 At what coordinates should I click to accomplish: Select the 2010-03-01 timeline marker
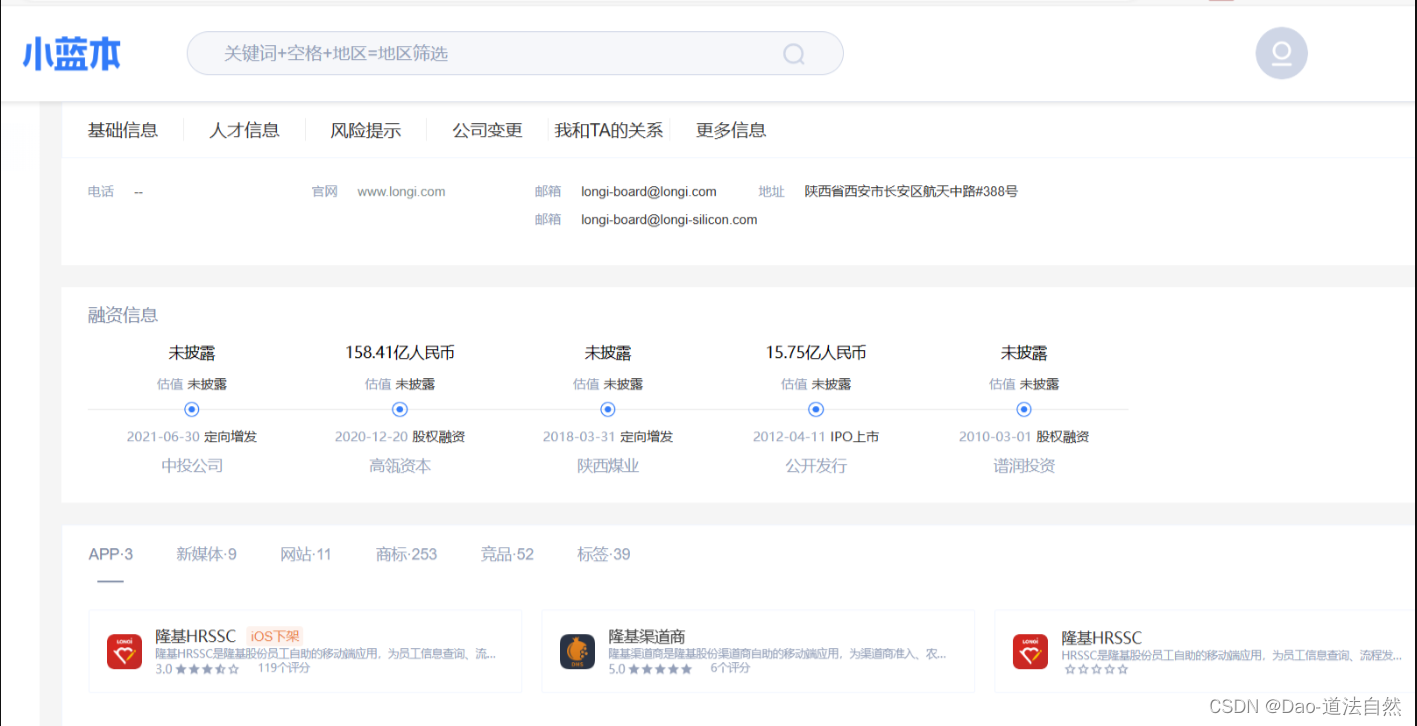(1024, 409)
